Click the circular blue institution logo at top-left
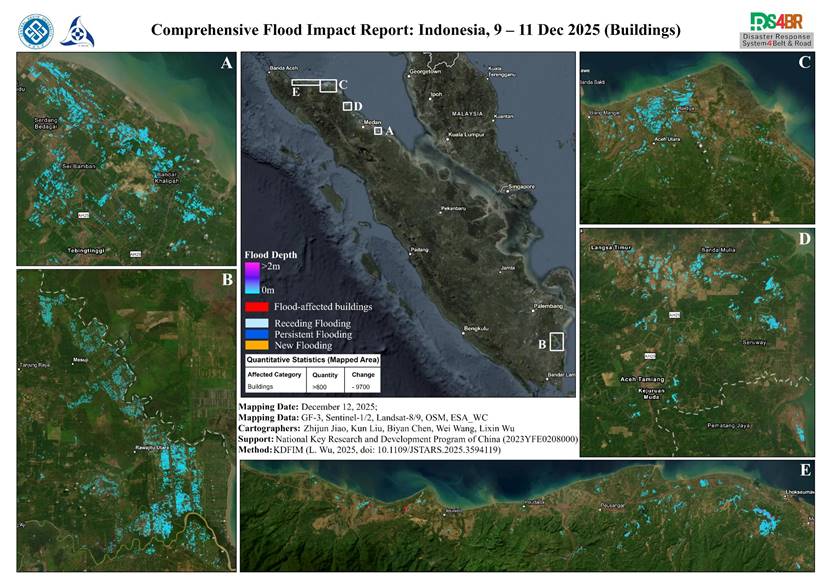Screen dimensions: 831x583 33,29
